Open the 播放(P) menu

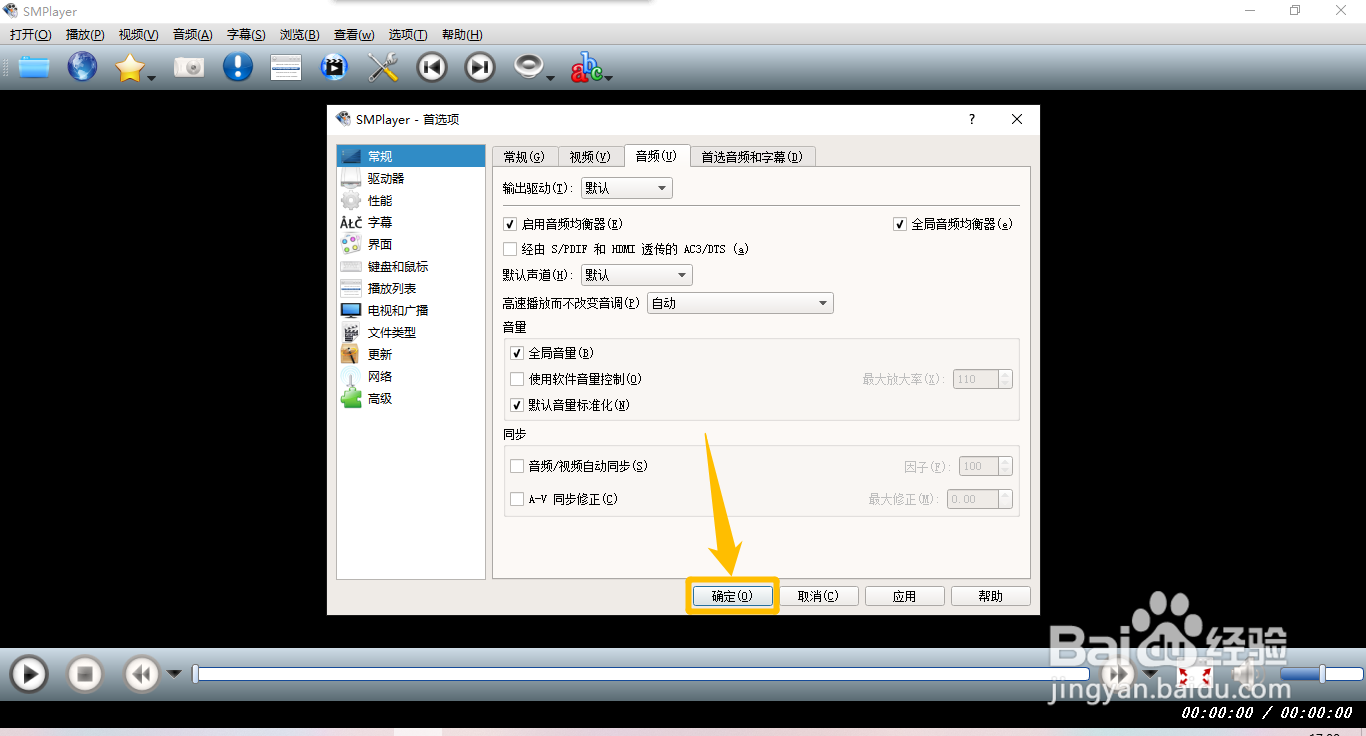click(x=85, y=35)
